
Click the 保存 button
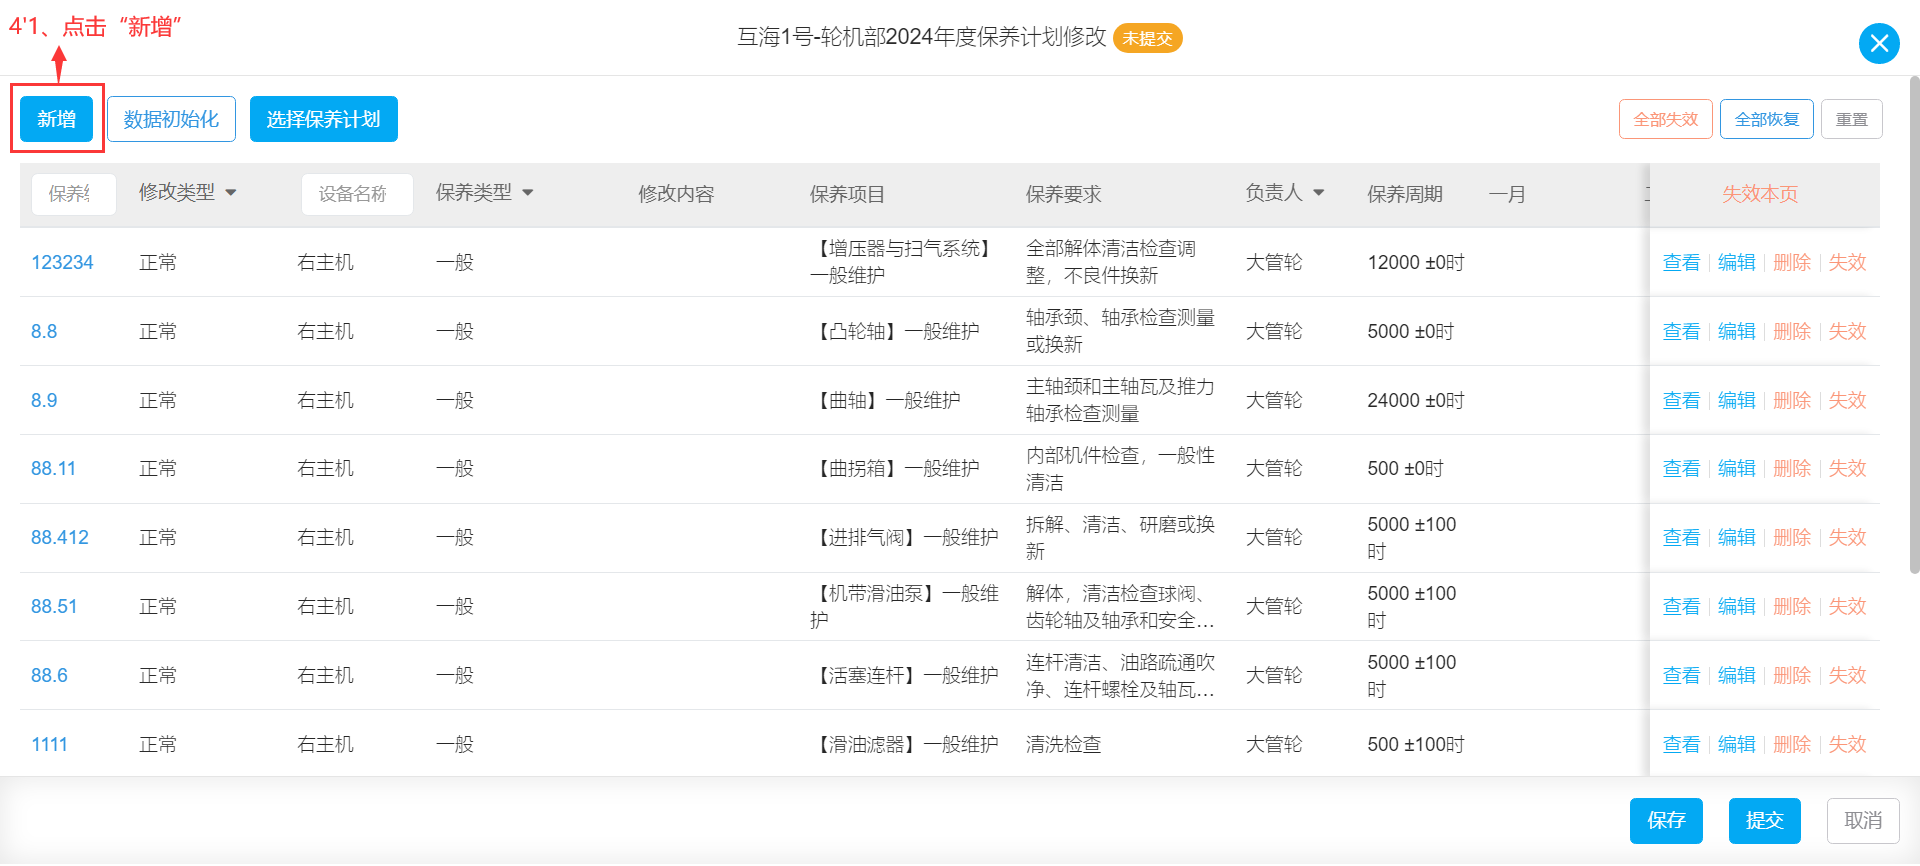click(1666, 820)
